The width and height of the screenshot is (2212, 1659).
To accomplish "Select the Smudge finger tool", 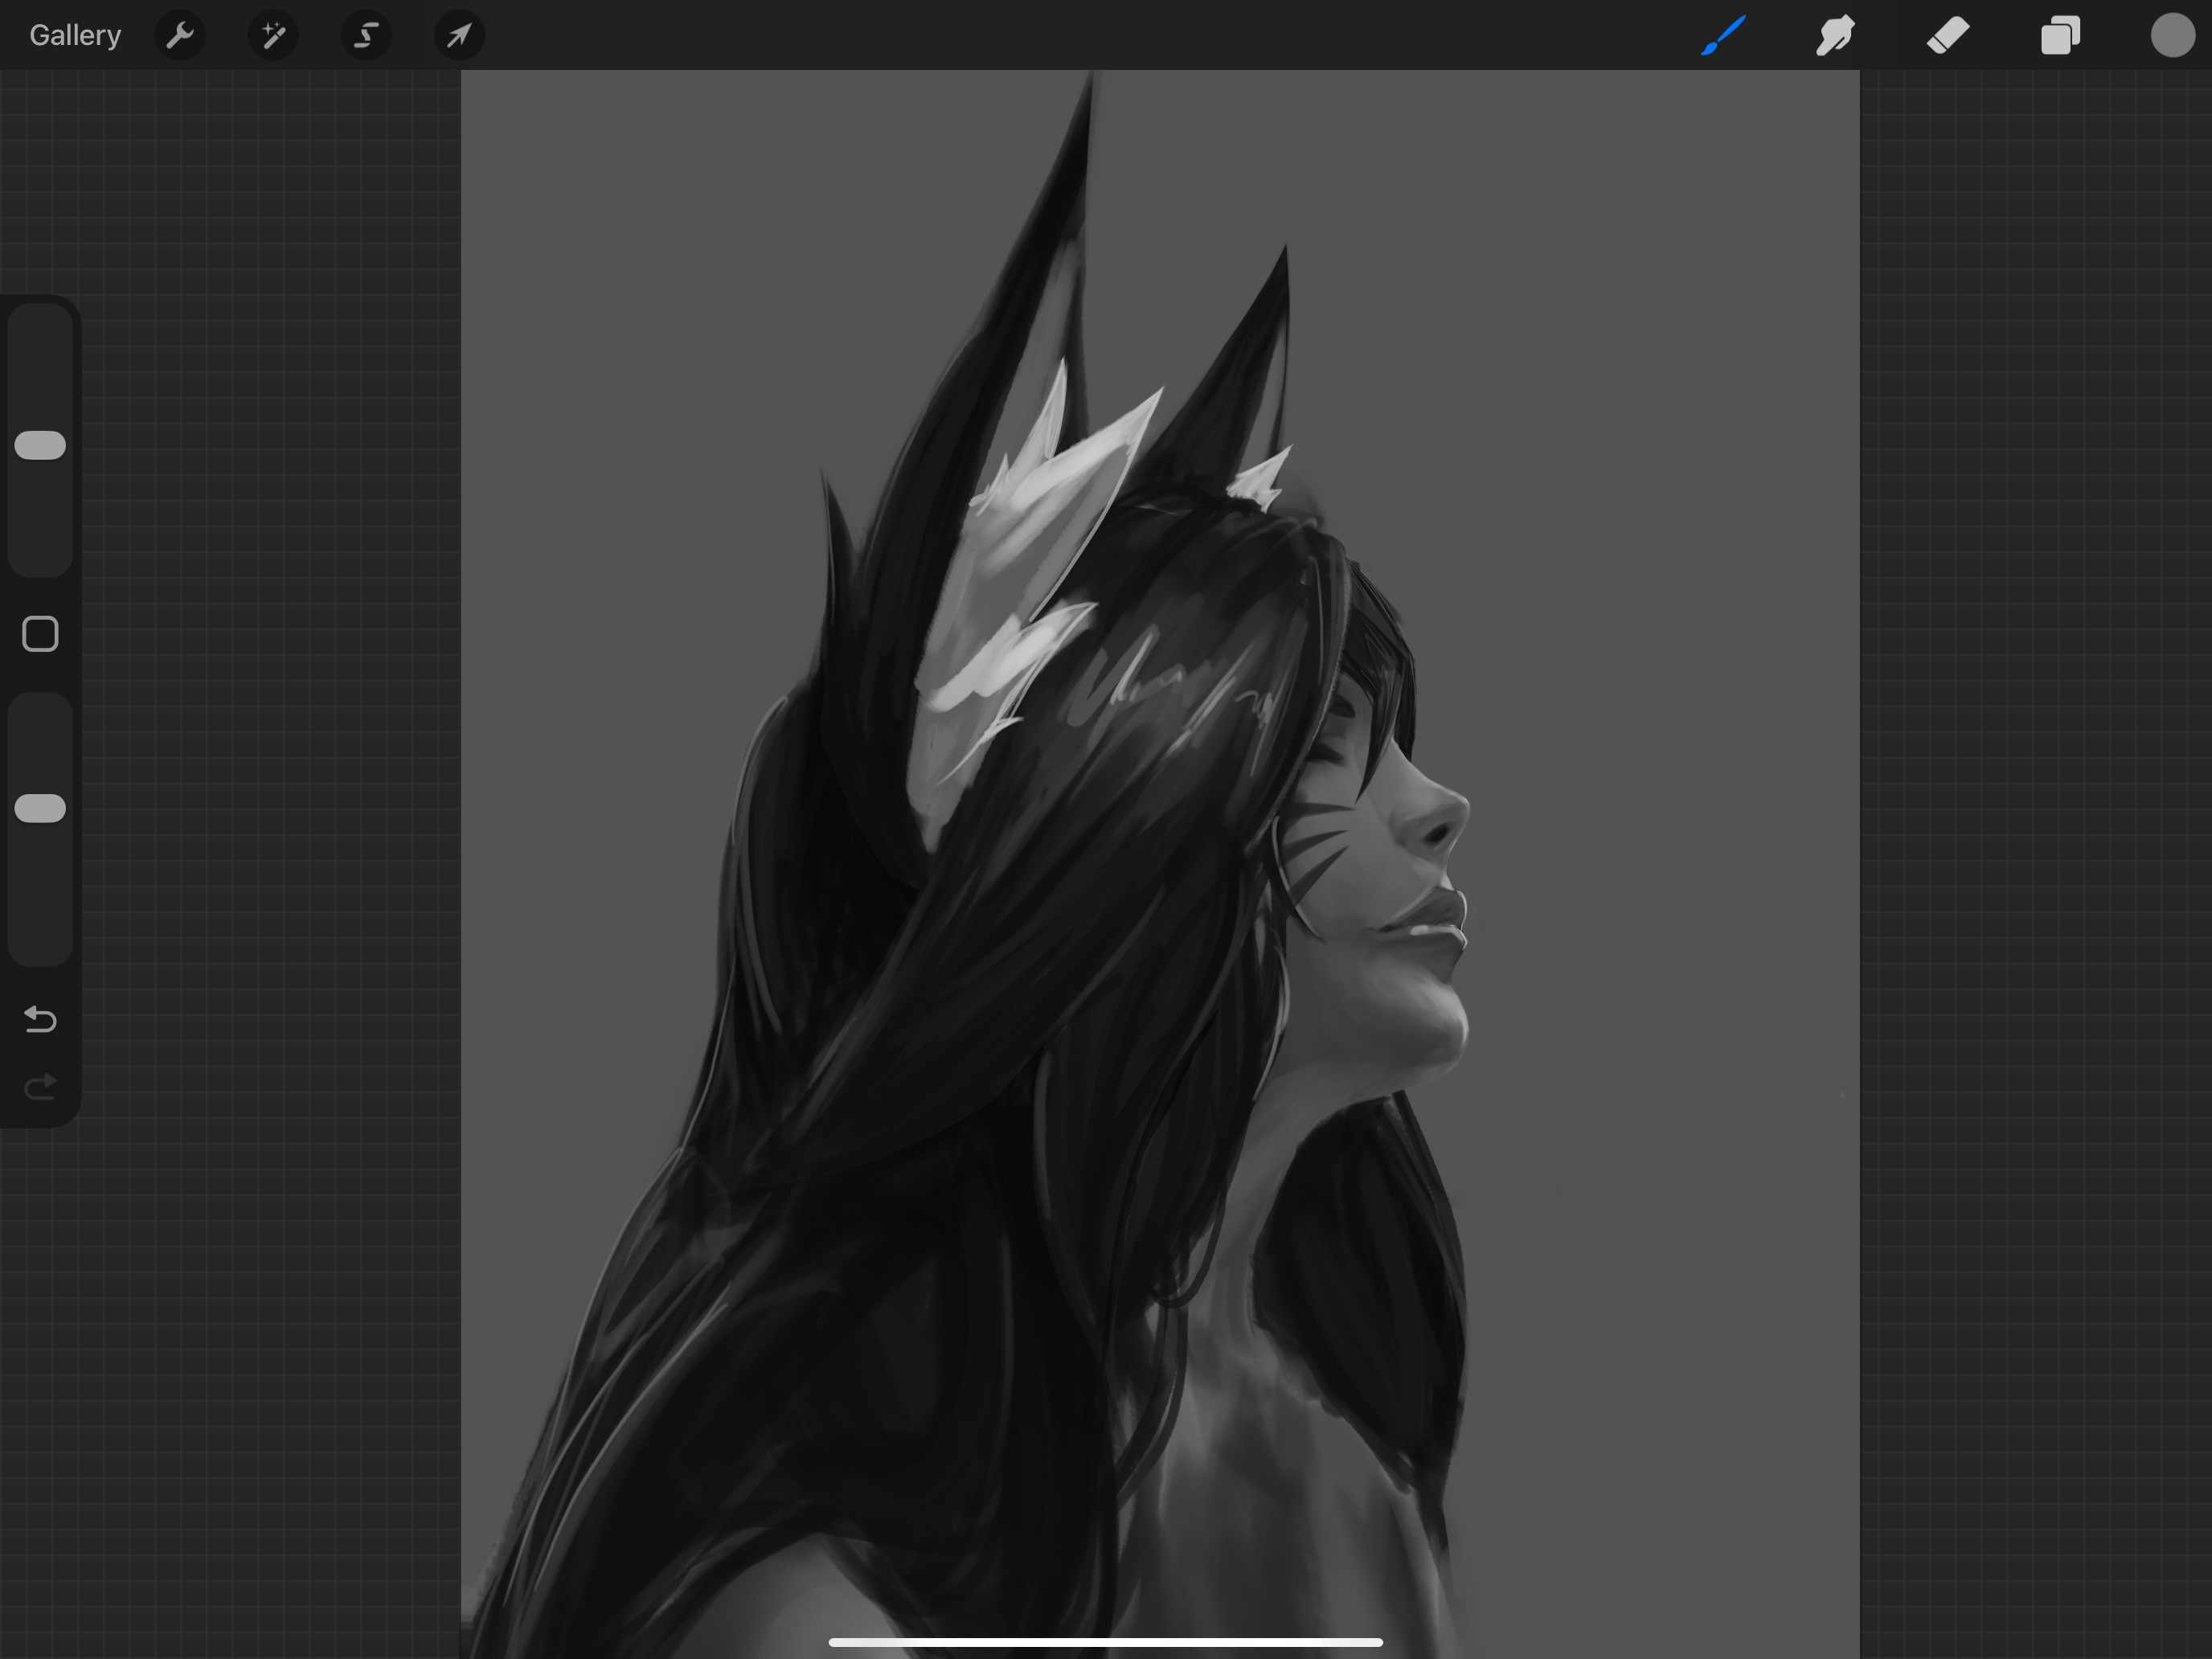I will coord(1836,36).
